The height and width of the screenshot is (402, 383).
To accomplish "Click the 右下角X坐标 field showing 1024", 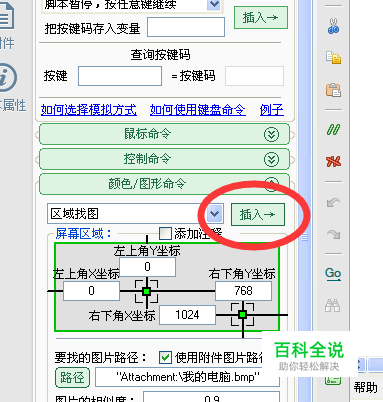I will pos(187,315).
